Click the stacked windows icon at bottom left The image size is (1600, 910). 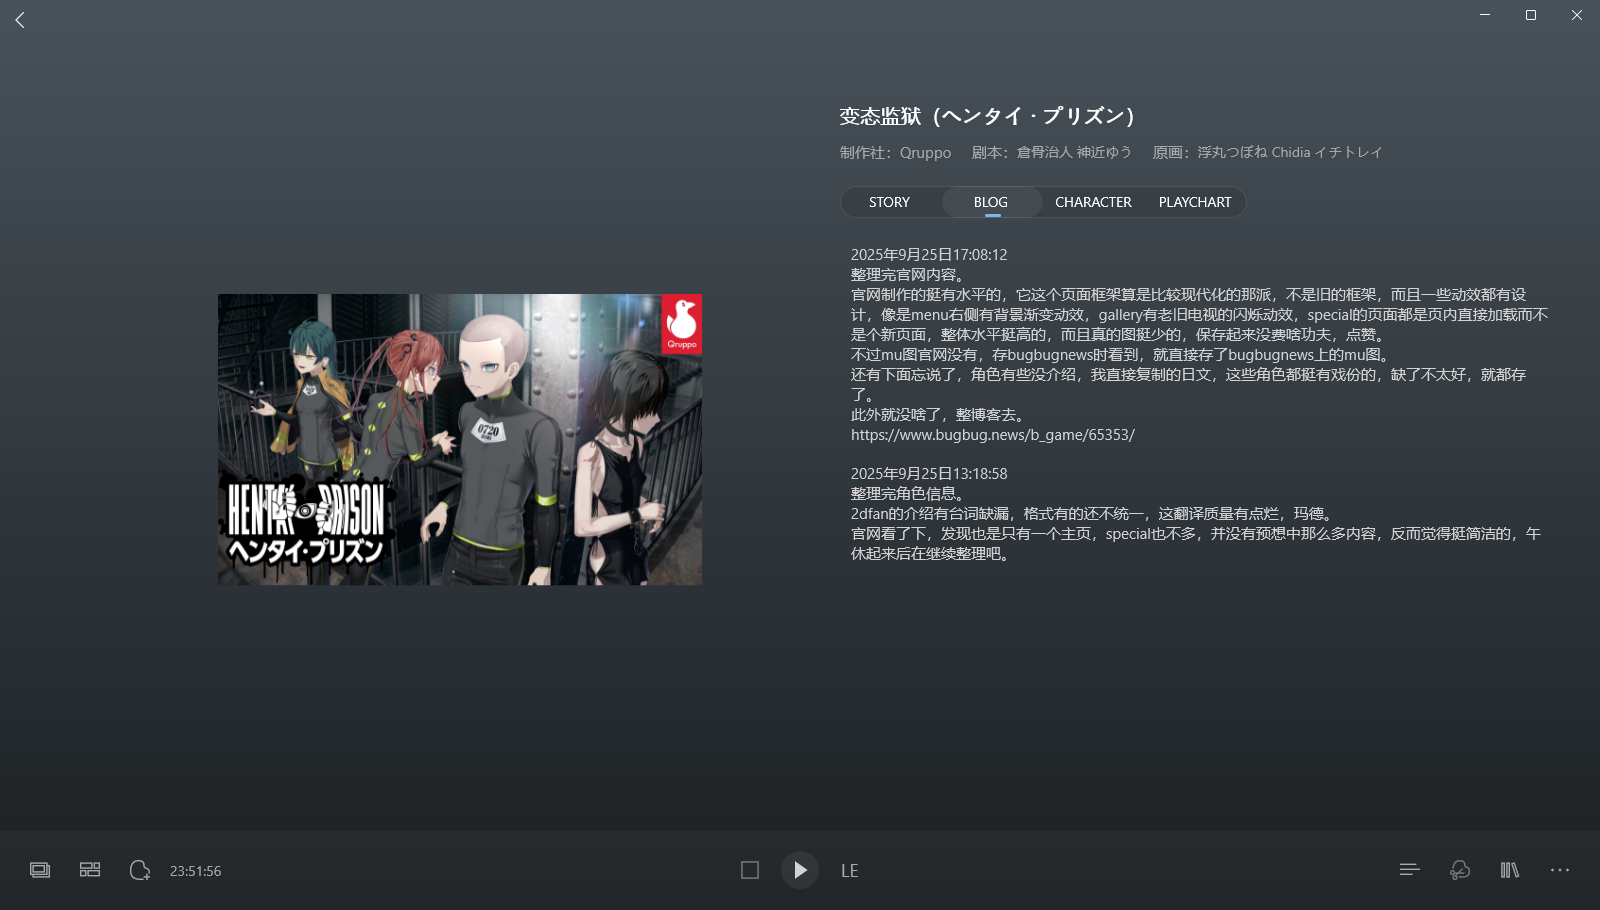point(40,870)
